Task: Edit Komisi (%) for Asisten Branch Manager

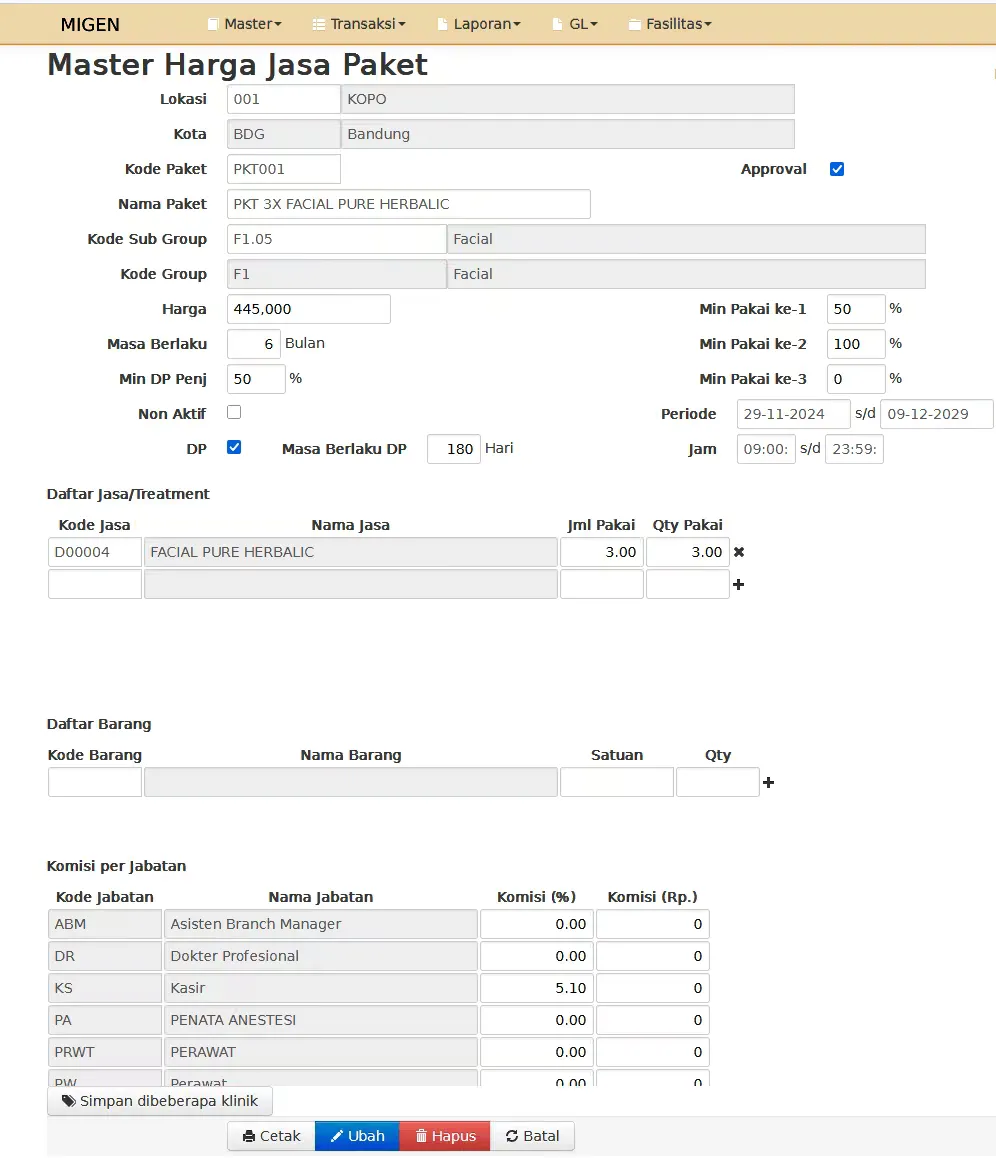Action: pos(537,924)
